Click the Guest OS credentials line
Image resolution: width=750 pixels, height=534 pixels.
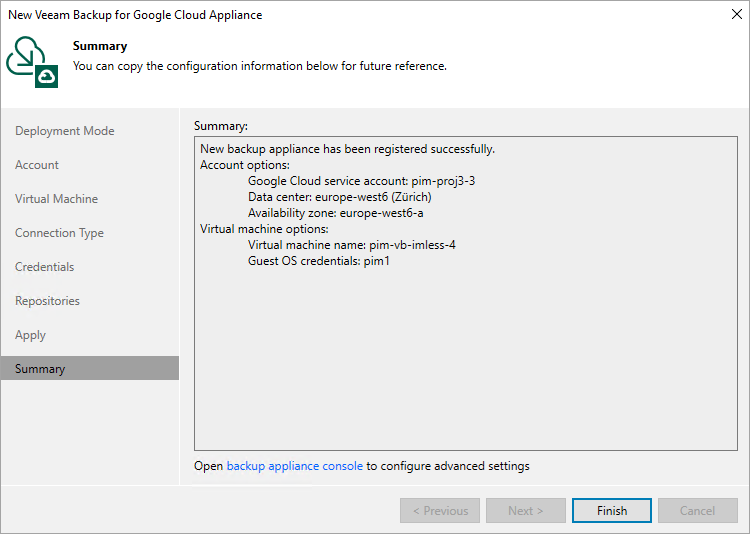coord(318,261)
